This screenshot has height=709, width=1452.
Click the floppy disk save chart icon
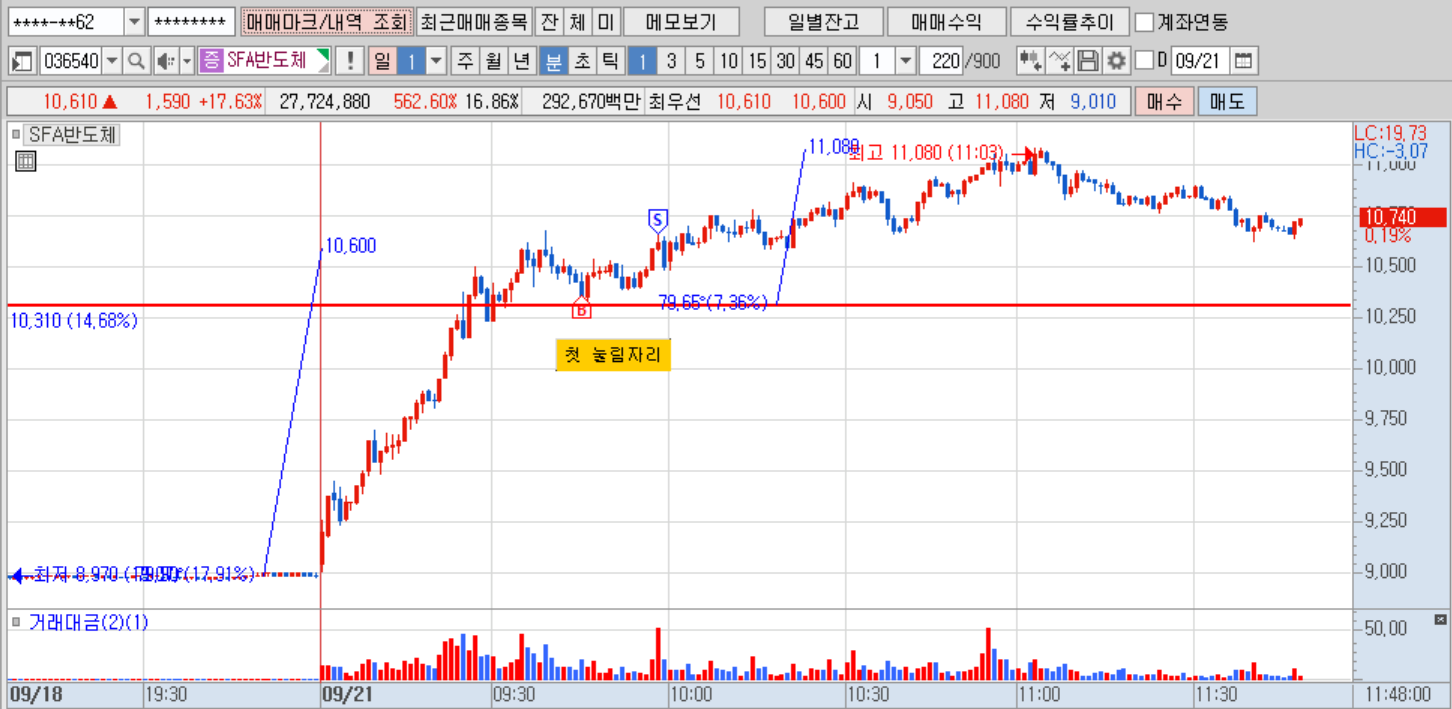[x=1088, y=61]
